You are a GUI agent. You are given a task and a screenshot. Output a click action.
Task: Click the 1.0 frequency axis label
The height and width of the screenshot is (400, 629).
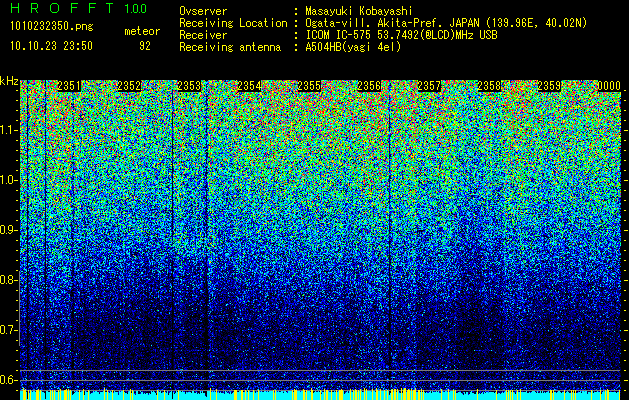[8, 180]
